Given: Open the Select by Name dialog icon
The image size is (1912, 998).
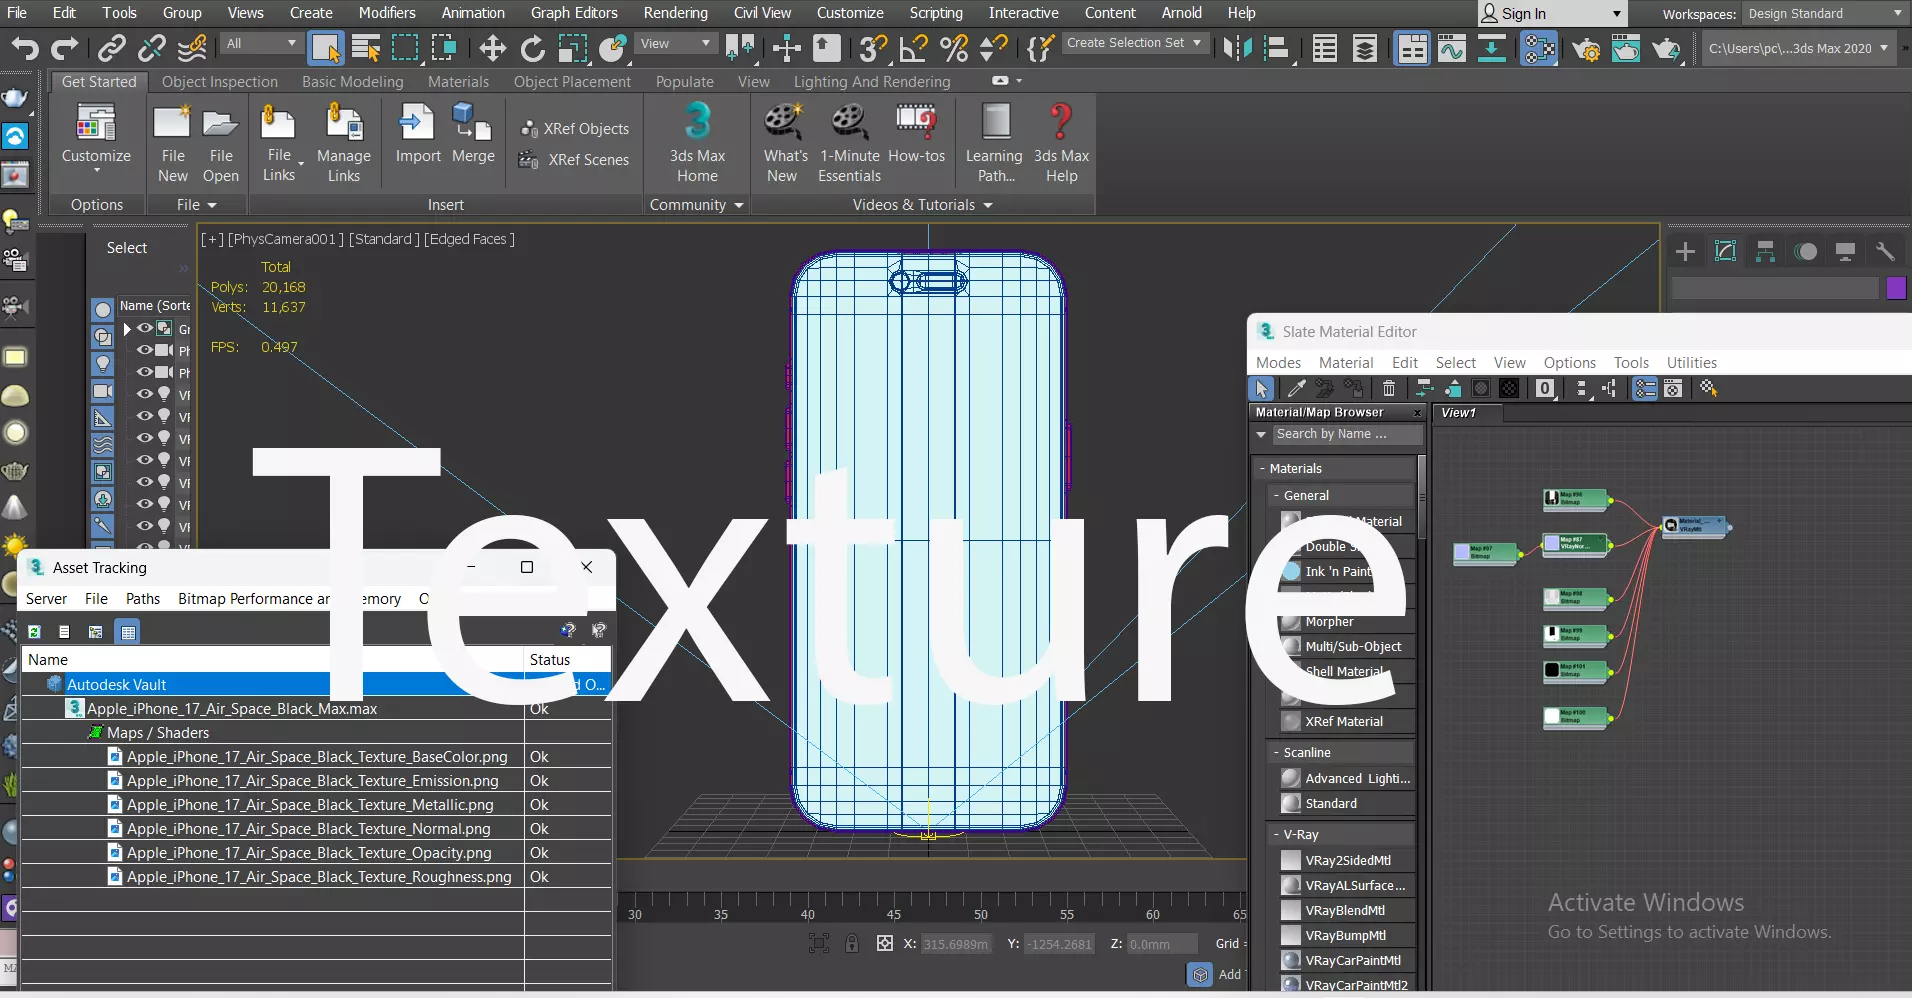Looking at the screenshot, I should tap(366, 48).
